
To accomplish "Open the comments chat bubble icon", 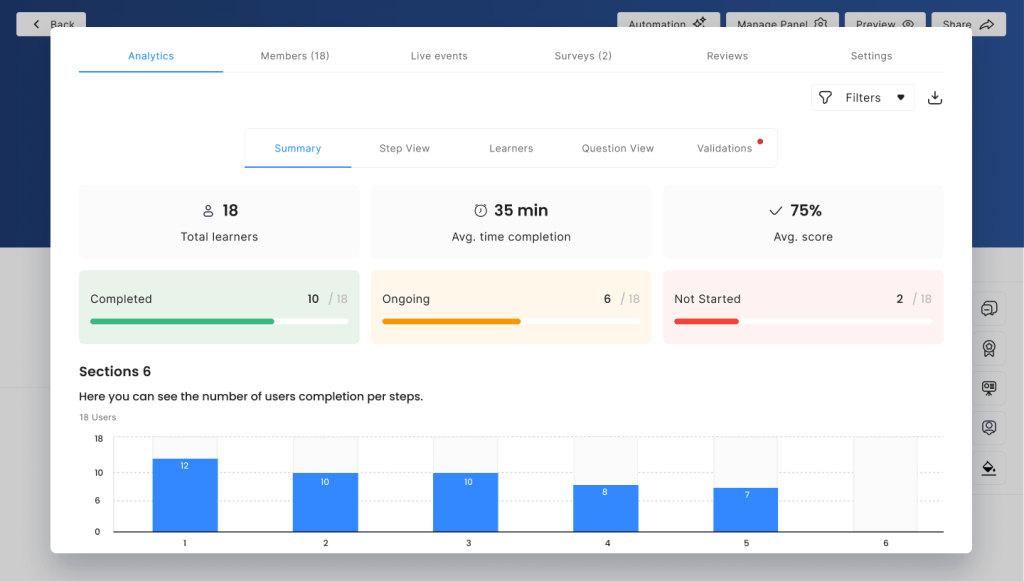I will [989, 309].
